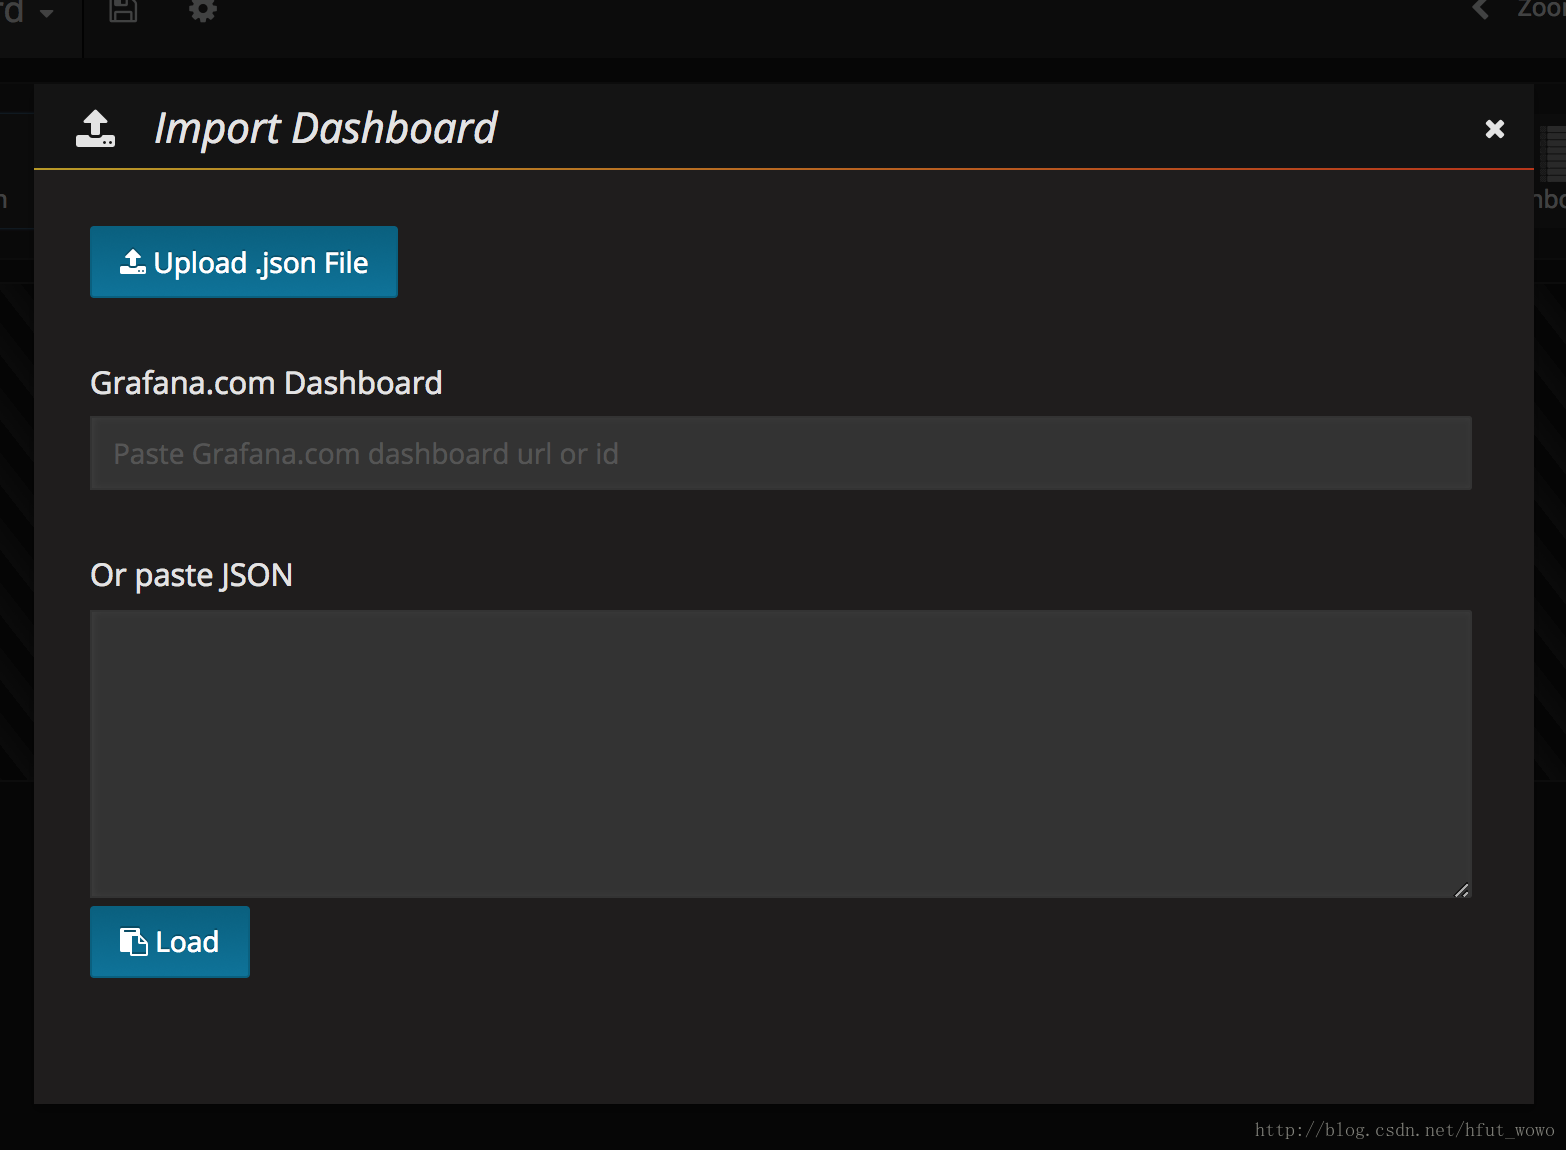
Task: Click the 'Or paste JSON' label
Action: pyautogui.click(x=191, y=575)
